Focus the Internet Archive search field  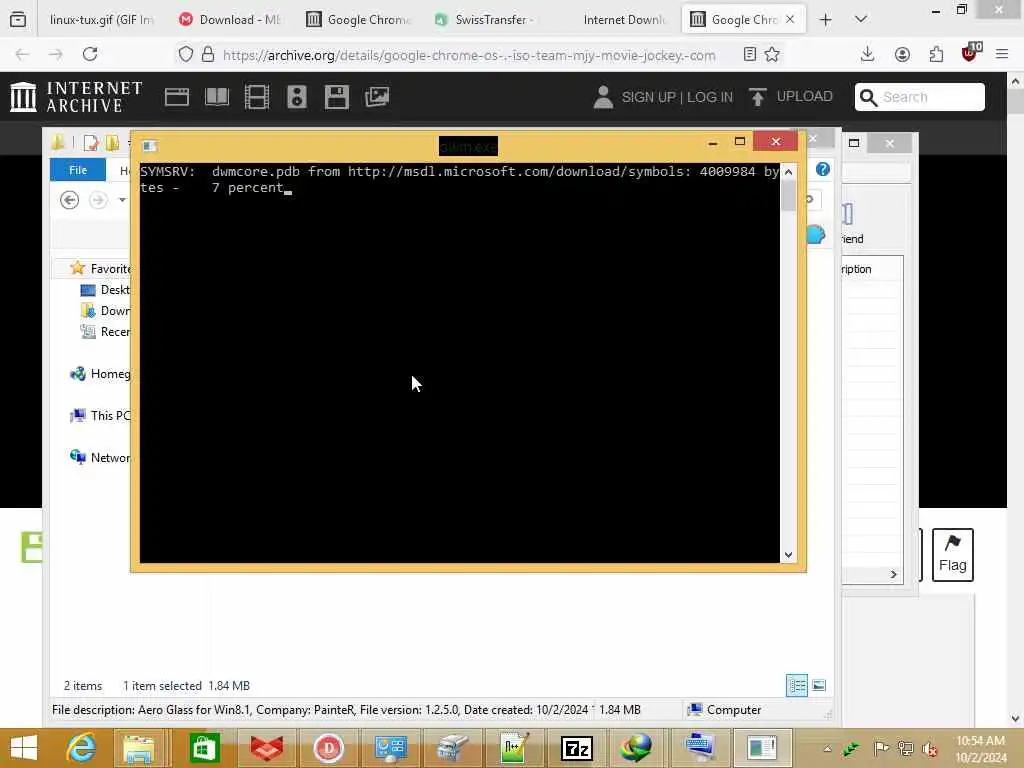920,97
